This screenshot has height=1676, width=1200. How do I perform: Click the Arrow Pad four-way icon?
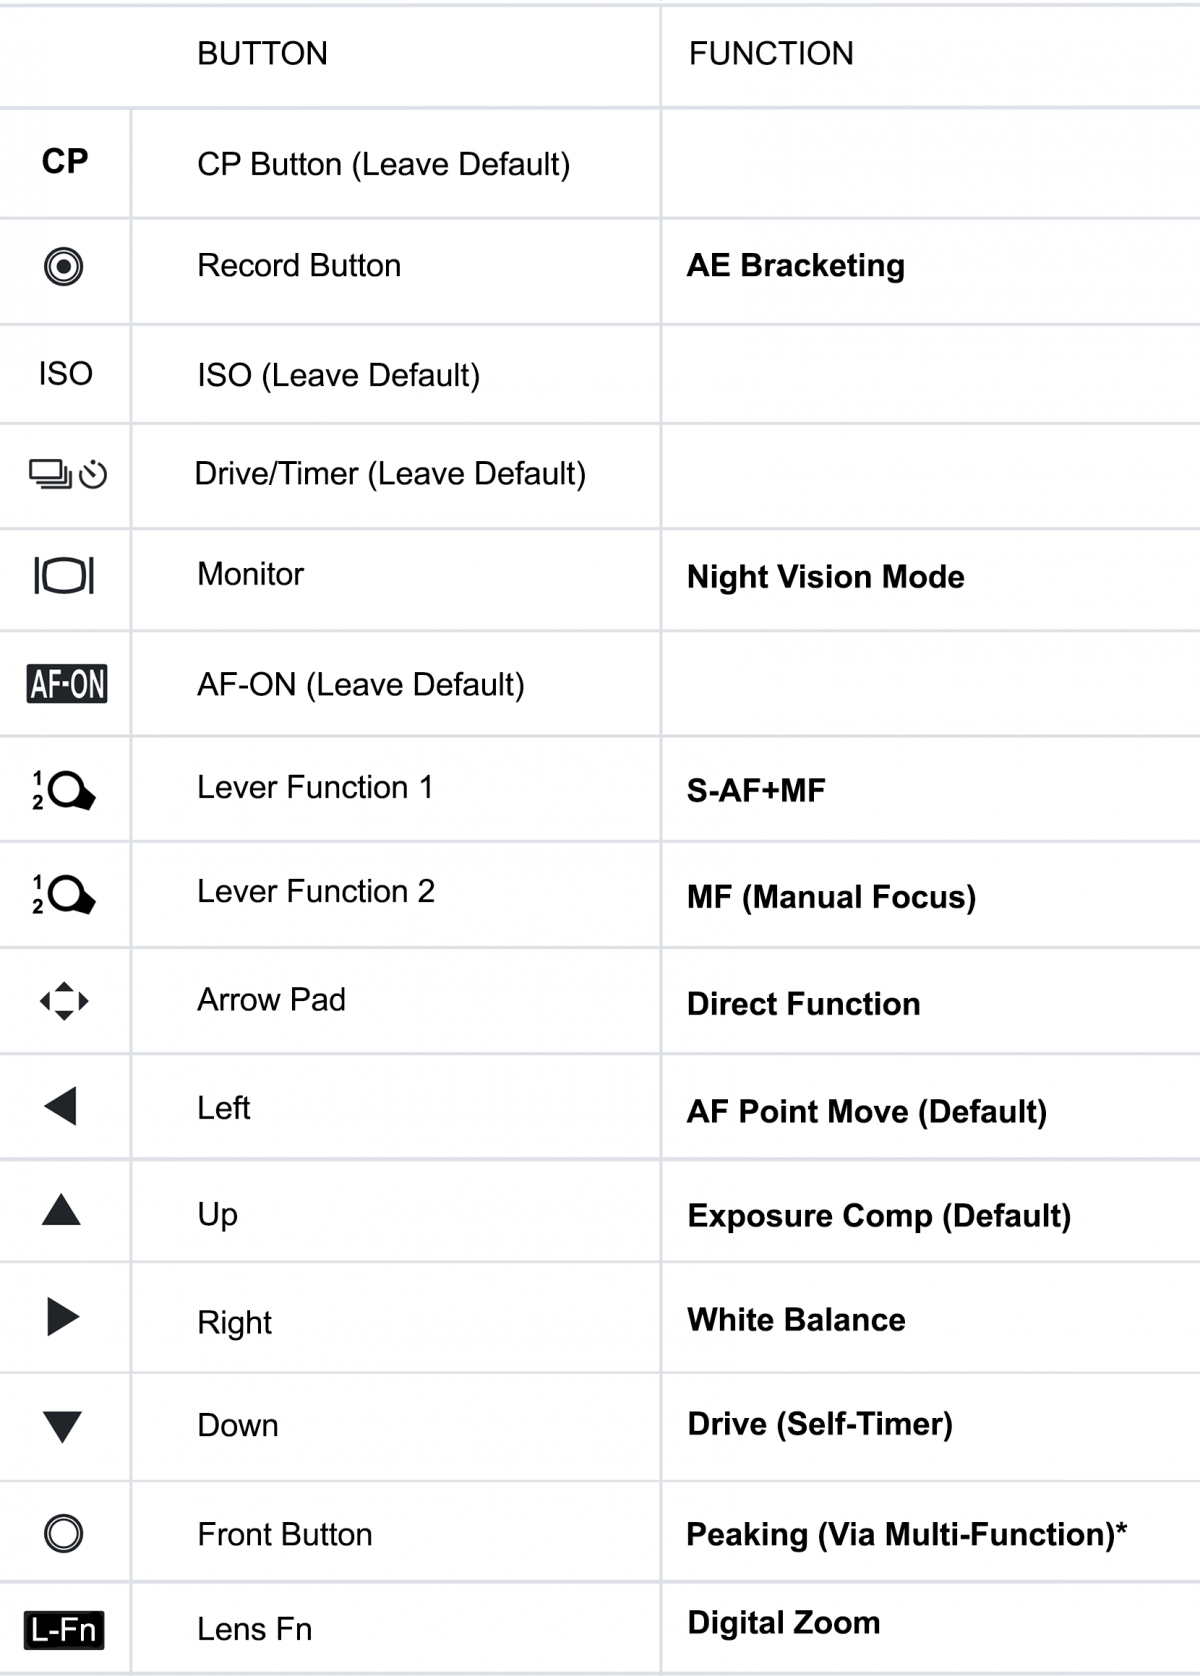pyautogui.click(x=64, y=1001)
